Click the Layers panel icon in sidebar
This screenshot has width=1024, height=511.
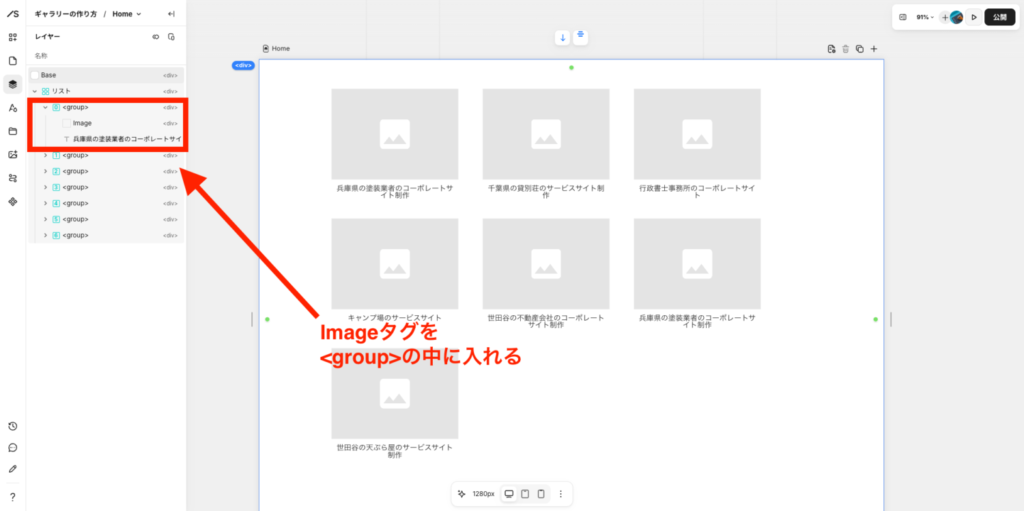[13, 84]
